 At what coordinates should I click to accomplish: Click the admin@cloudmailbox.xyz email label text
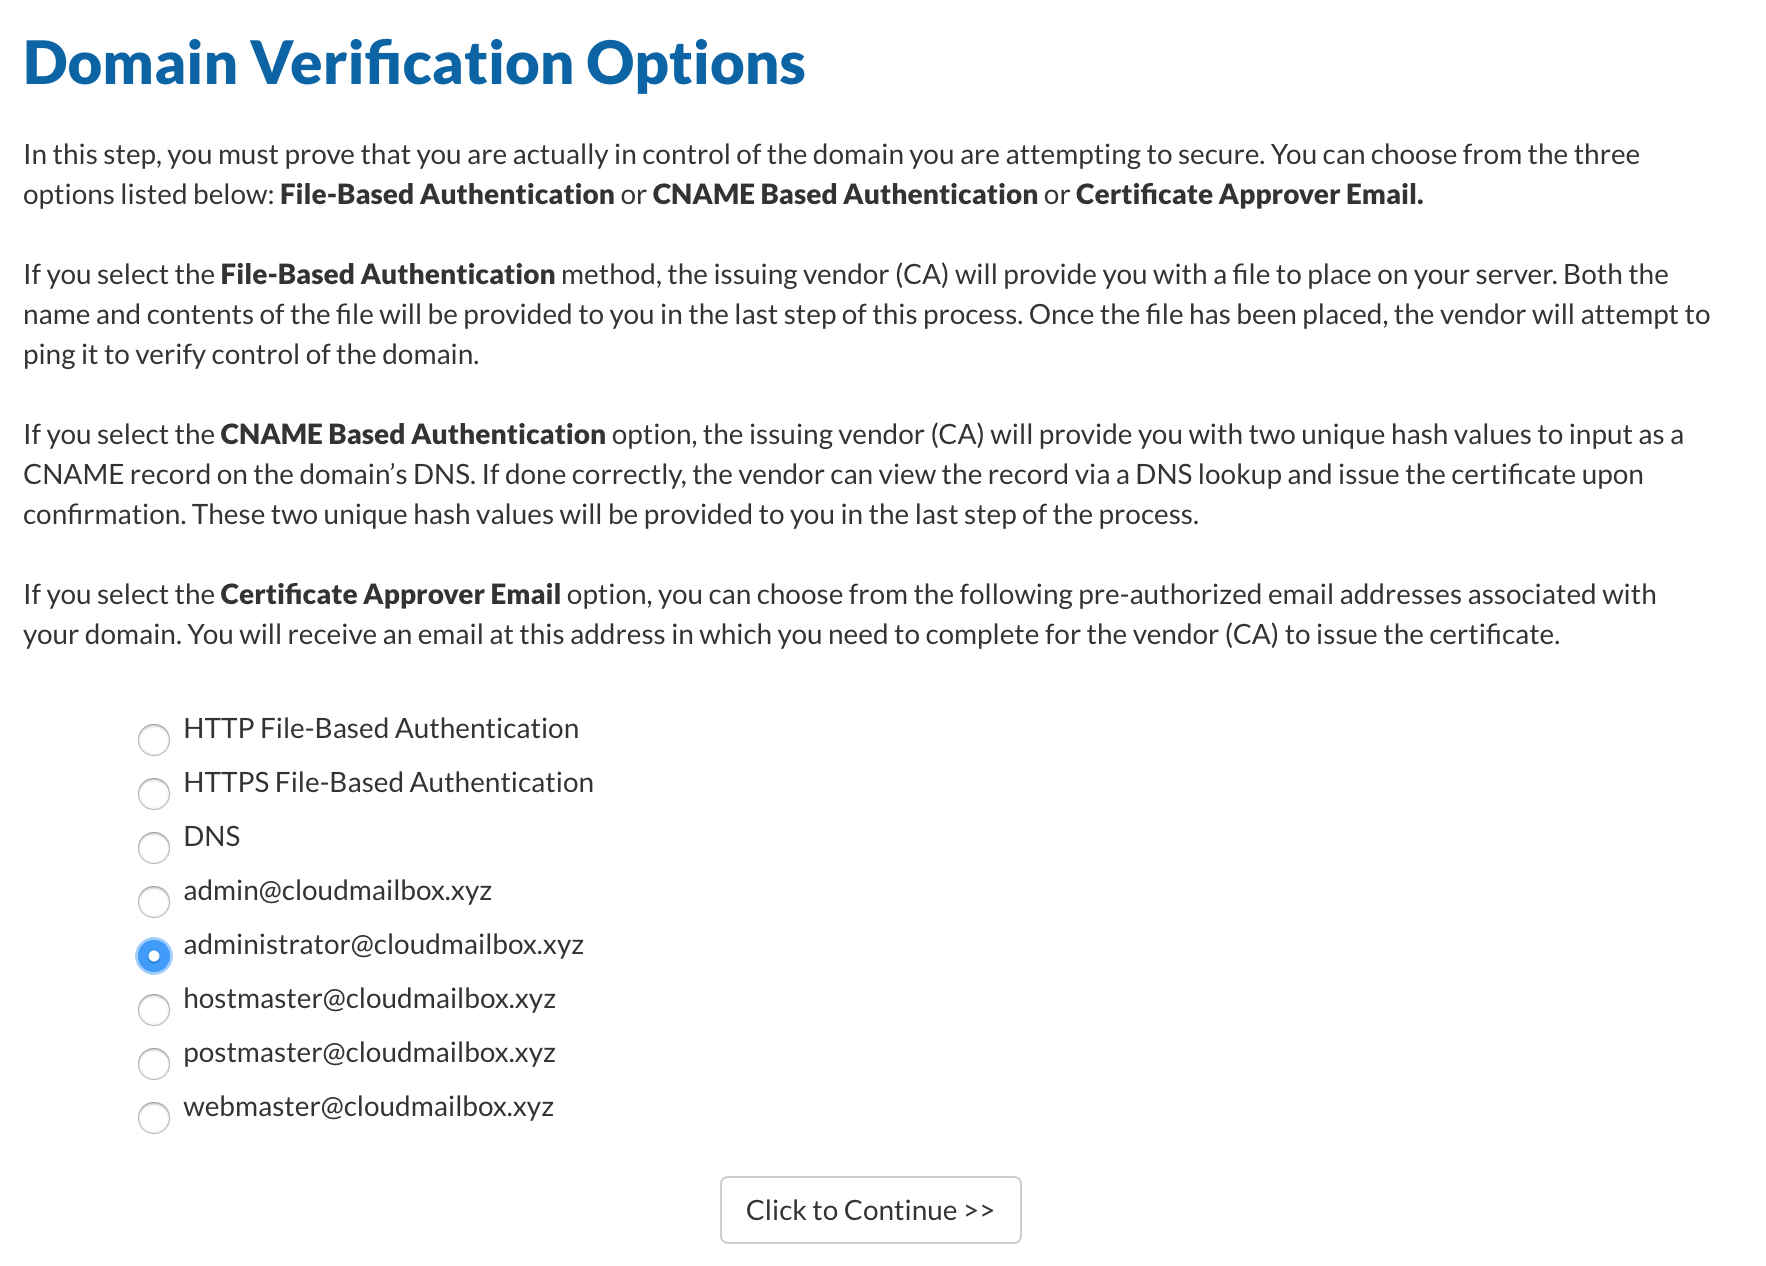(337, 891)
